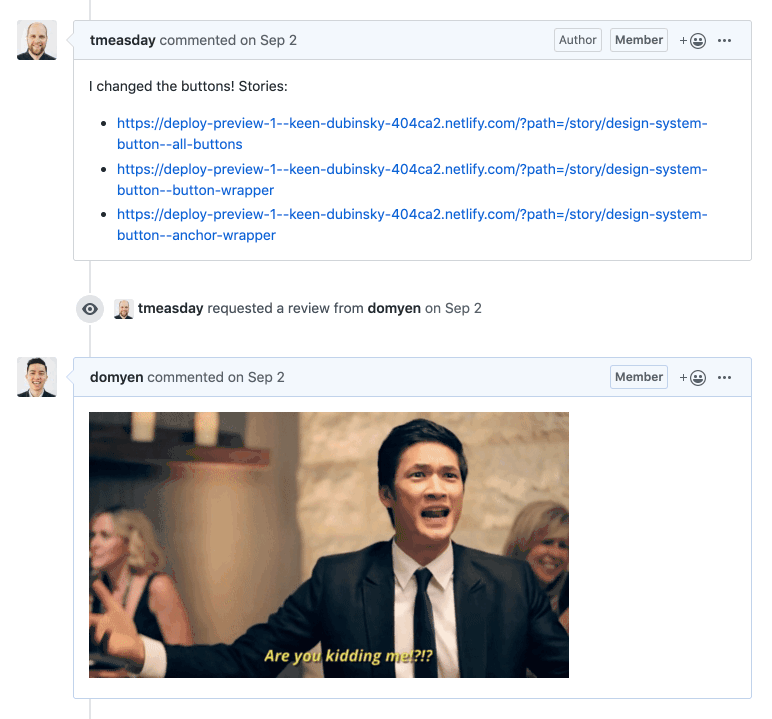
Task: Open the anchor-wrapper story preview link
Action: point(412,225)
